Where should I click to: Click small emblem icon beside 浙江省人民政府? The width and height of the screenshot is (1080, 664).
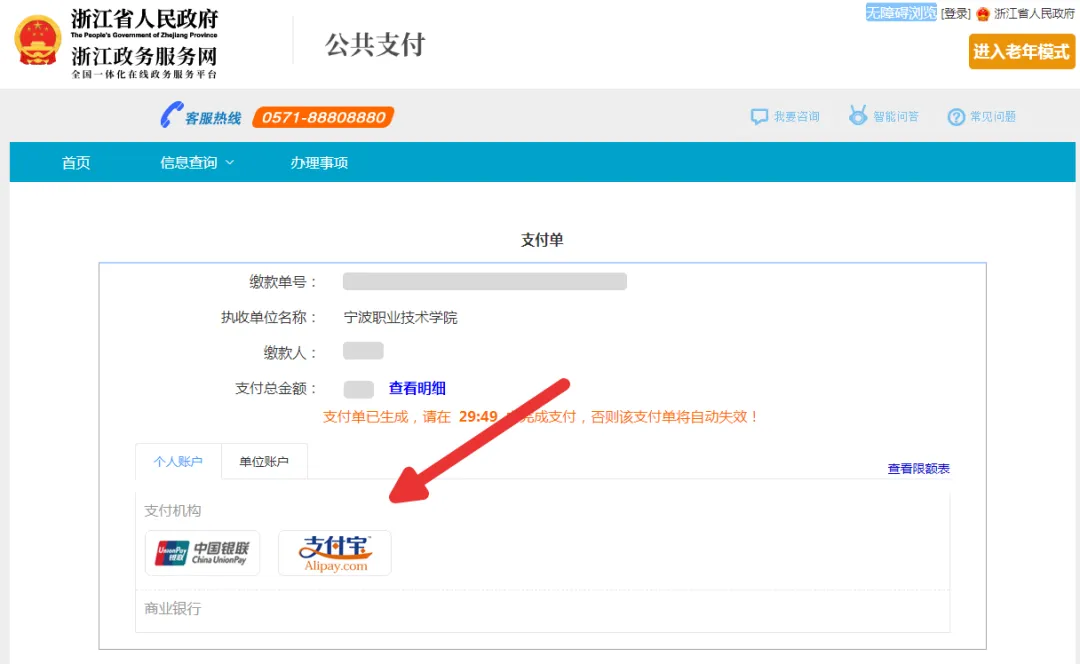[983, 14]
